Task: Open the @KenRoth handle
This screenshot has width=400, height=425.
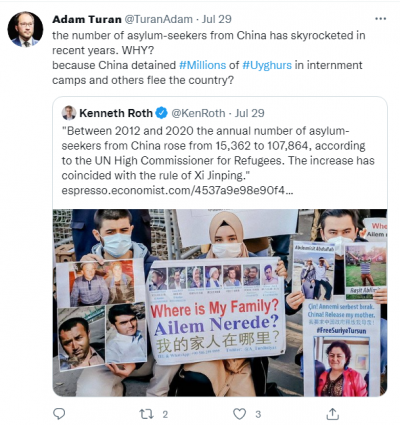Action: coord(198,113)
